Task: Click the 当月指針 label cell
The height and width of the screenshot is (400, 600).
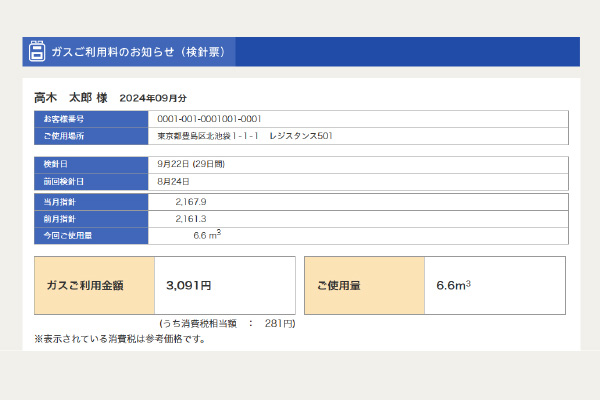Action: 91,202
